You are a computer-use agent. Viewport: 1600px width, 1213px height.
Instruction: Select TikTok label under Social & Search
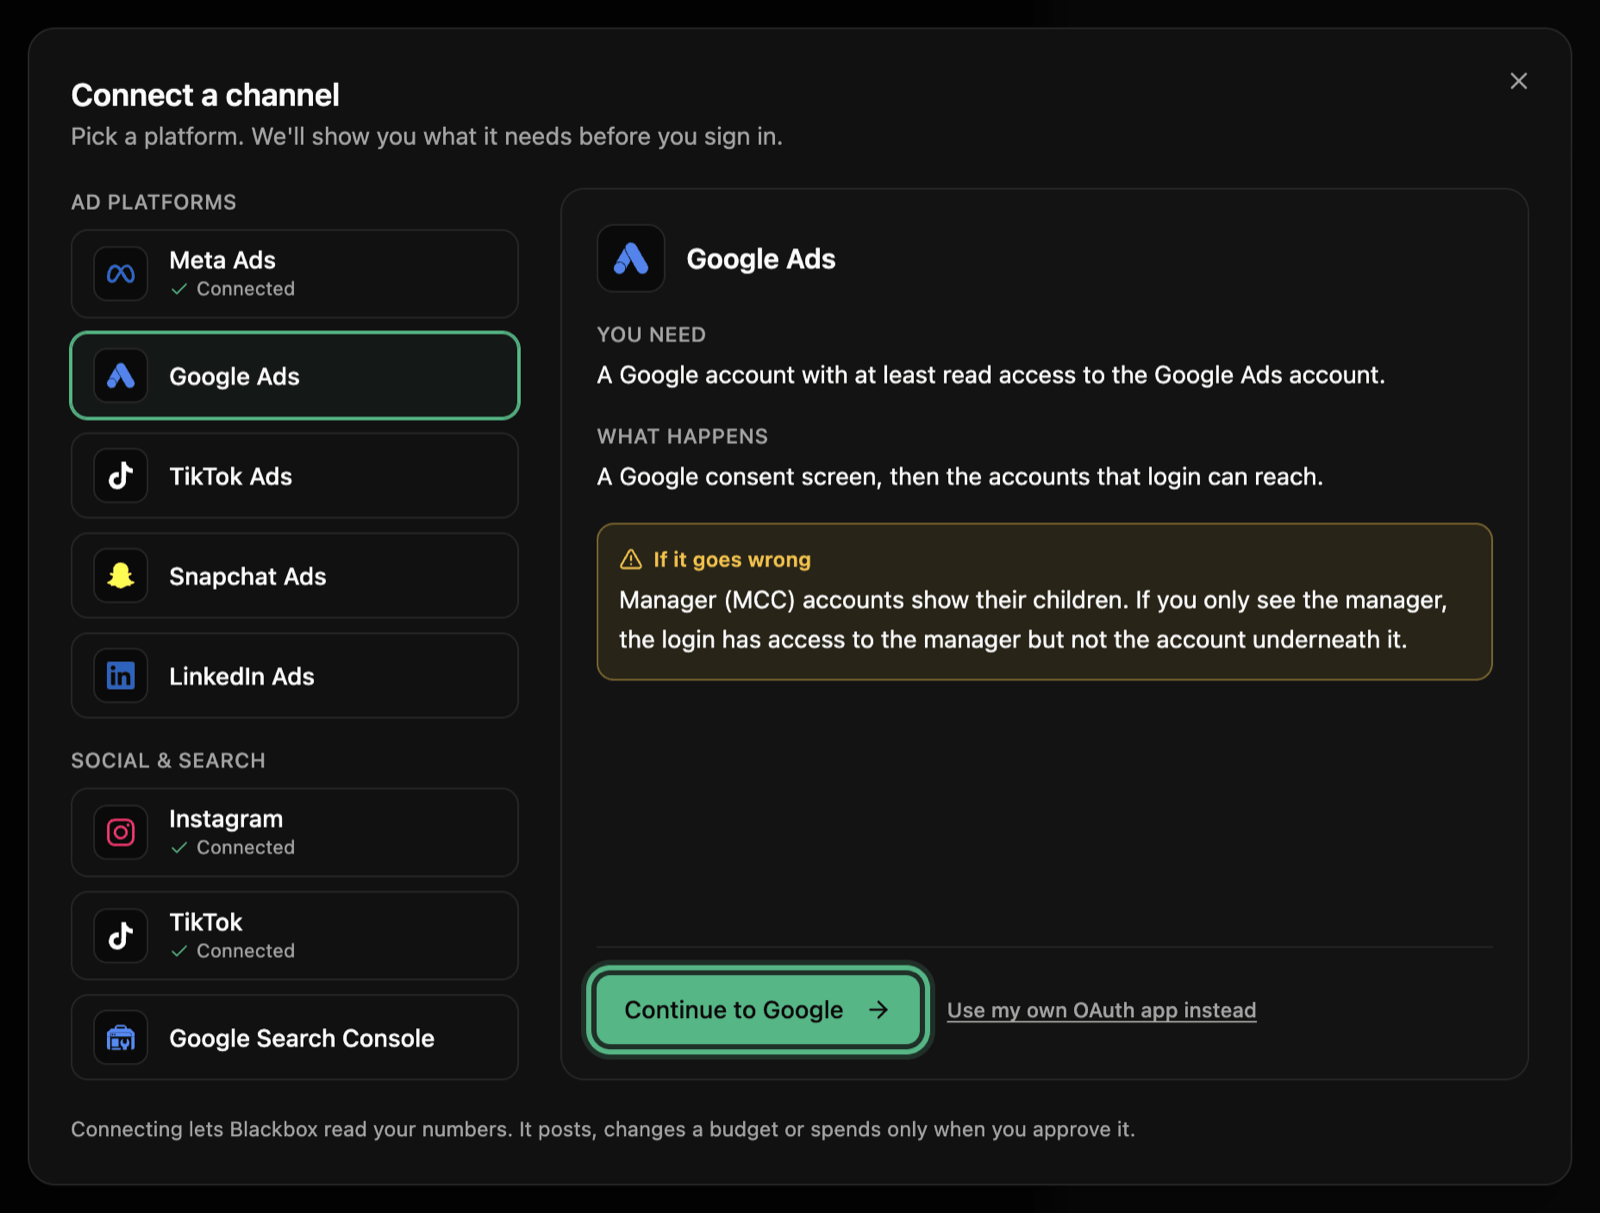coord(206,922)
